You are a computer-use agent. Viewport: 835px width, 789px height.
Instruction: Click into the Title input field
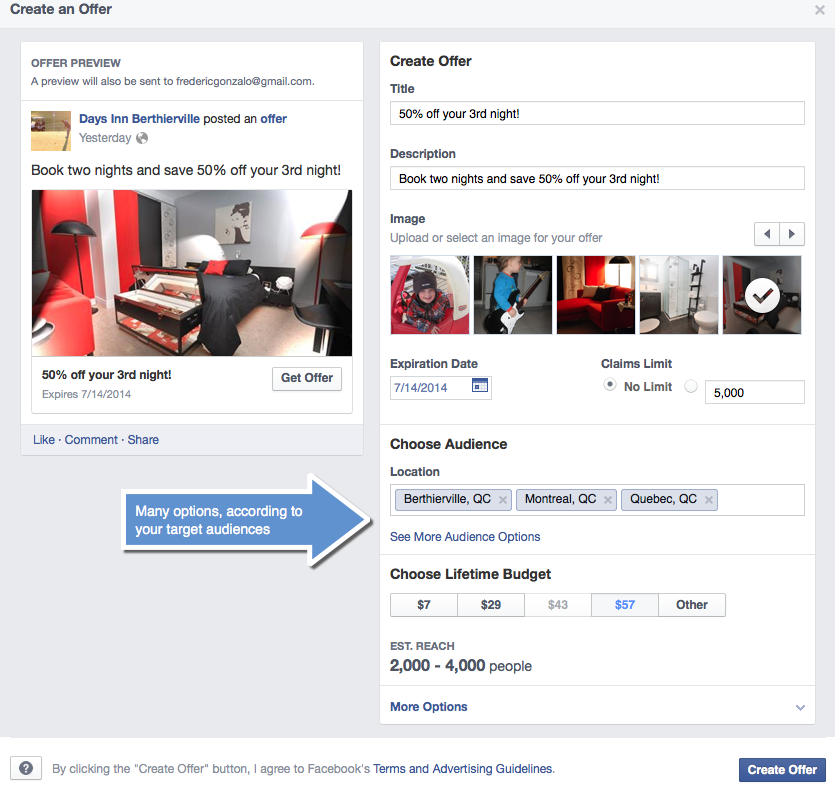tap(597, 113)
